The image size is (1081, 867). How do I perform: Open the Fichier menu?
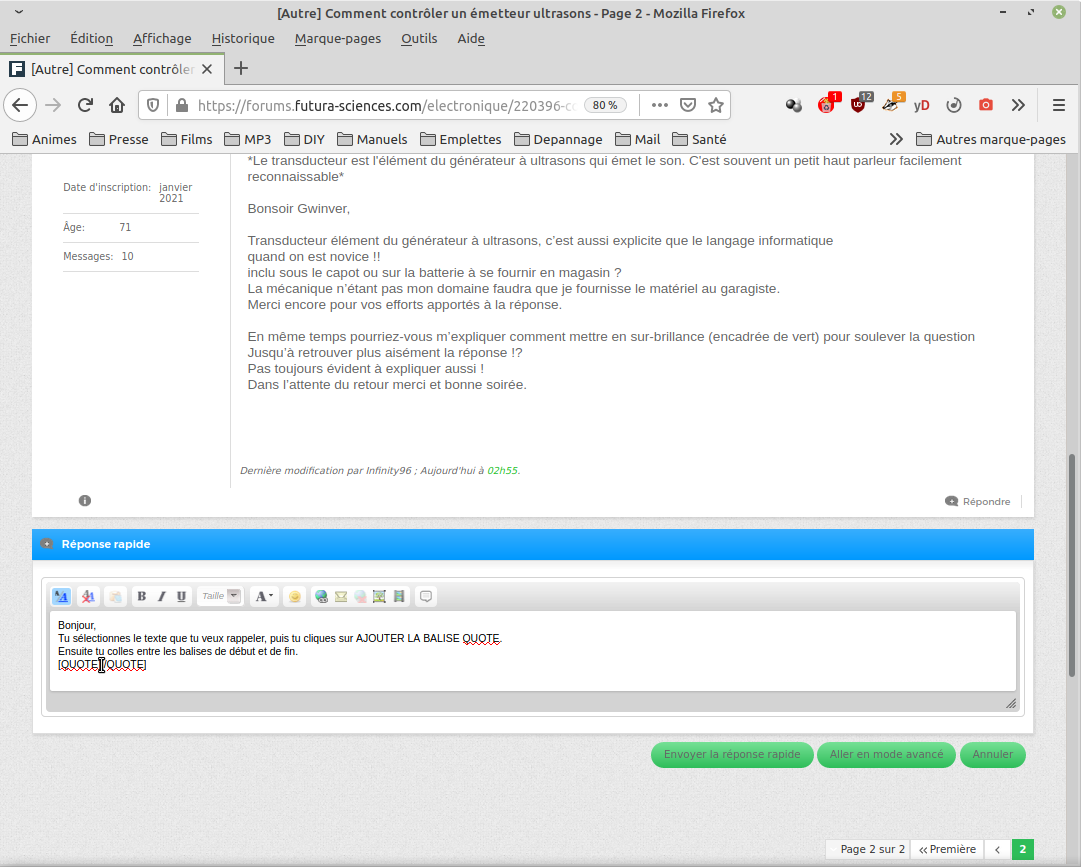pyautogui.click(x=30, y=39)
